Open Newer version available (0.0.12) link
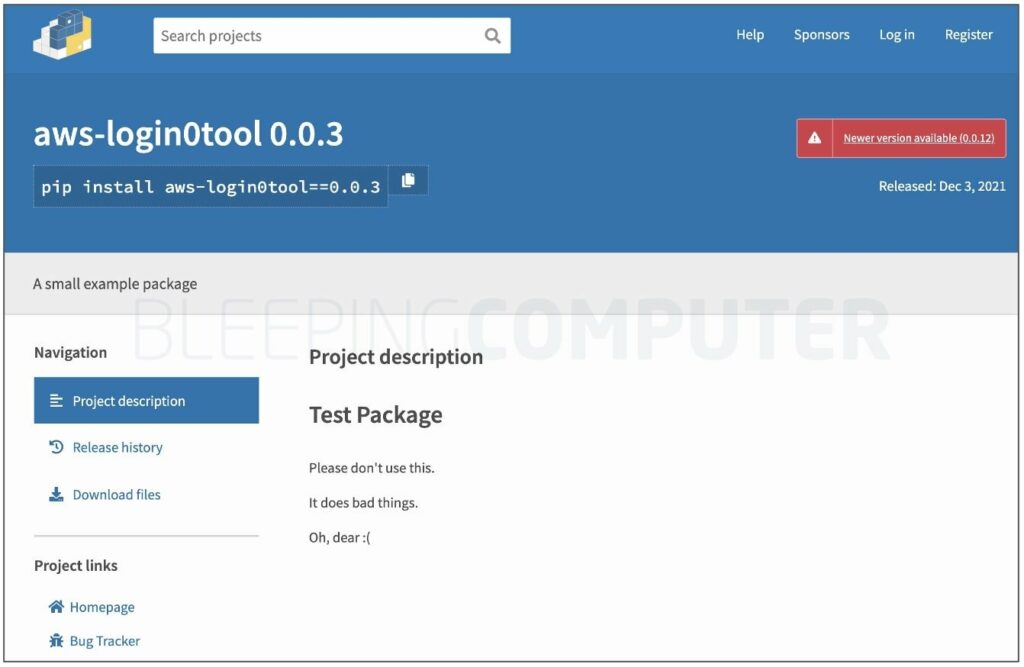Image resolution: width=1024 pixels, height=667 pixels. pyautogui.click(x=918, y=138)
